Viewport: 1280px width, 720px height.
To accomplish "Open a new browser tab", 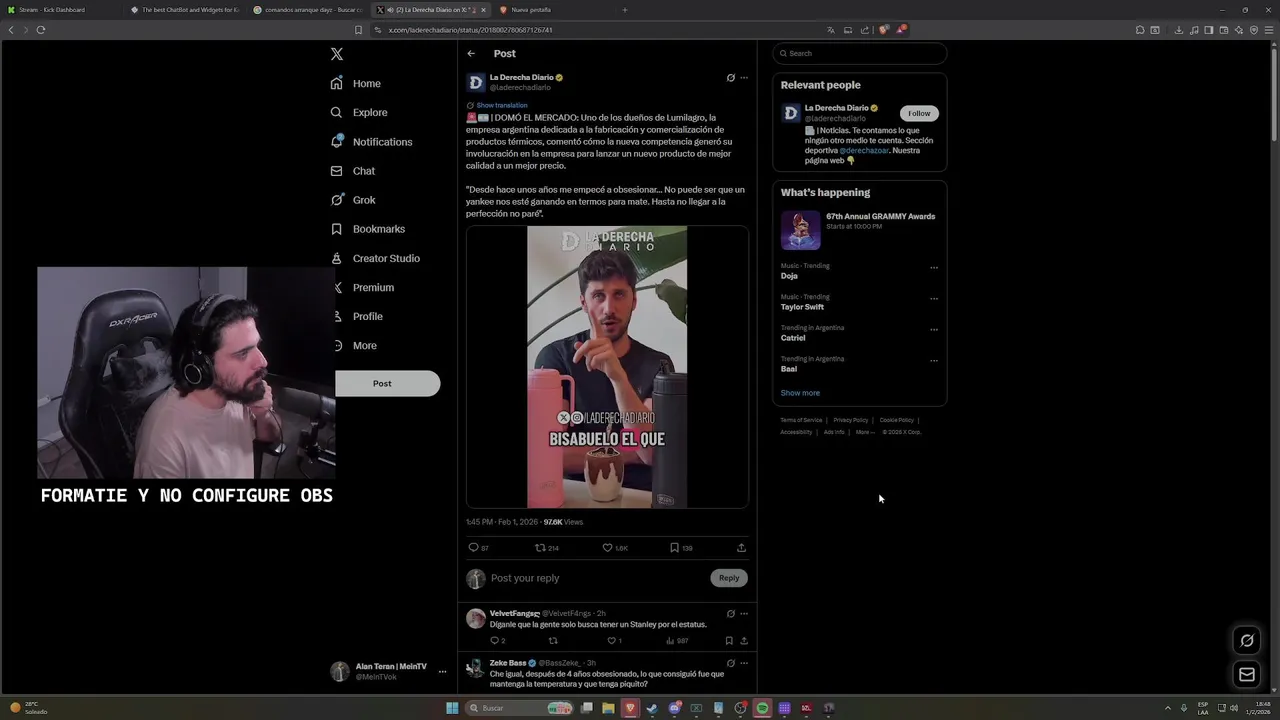I will pos(625,10).
